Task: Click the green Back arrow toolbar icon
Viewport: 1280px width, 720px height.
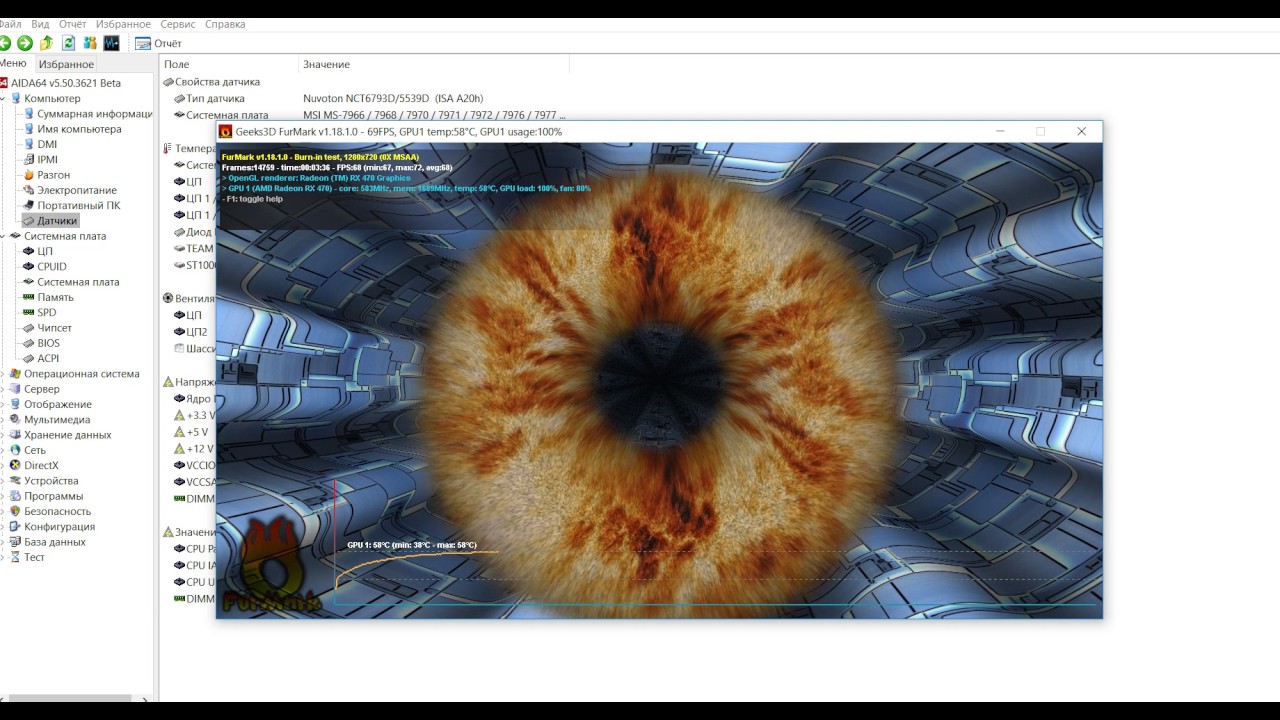Action: click(4, 43)
